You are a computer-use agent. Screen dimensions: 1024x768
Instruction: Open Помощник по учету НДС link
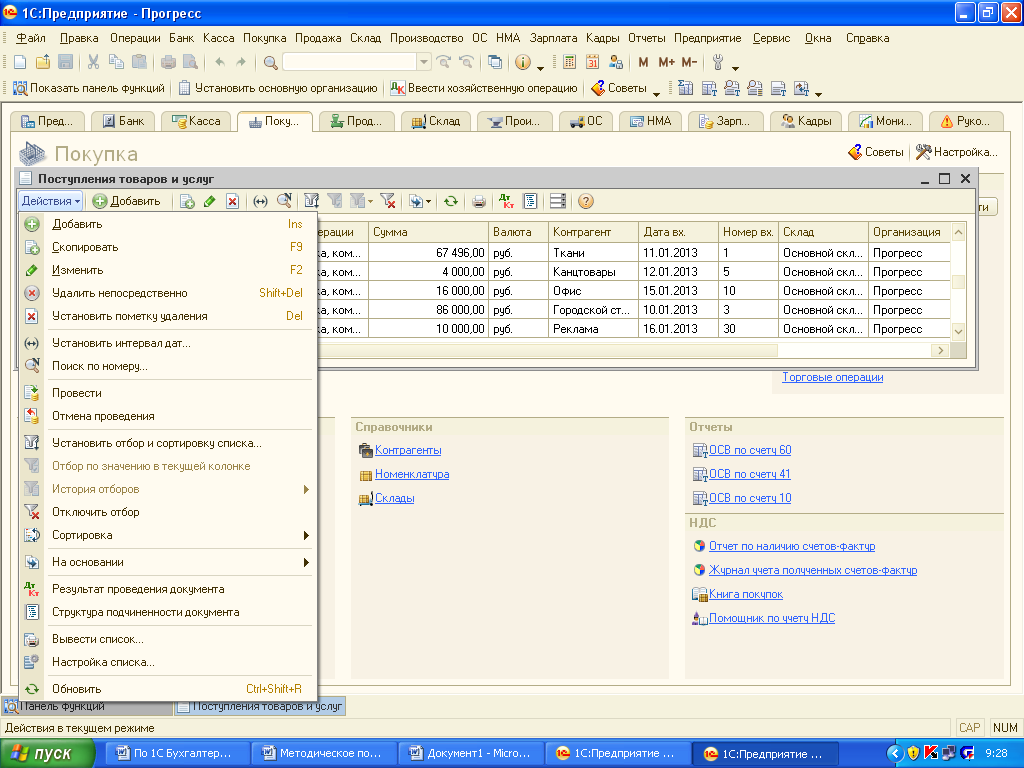(772, 618)
